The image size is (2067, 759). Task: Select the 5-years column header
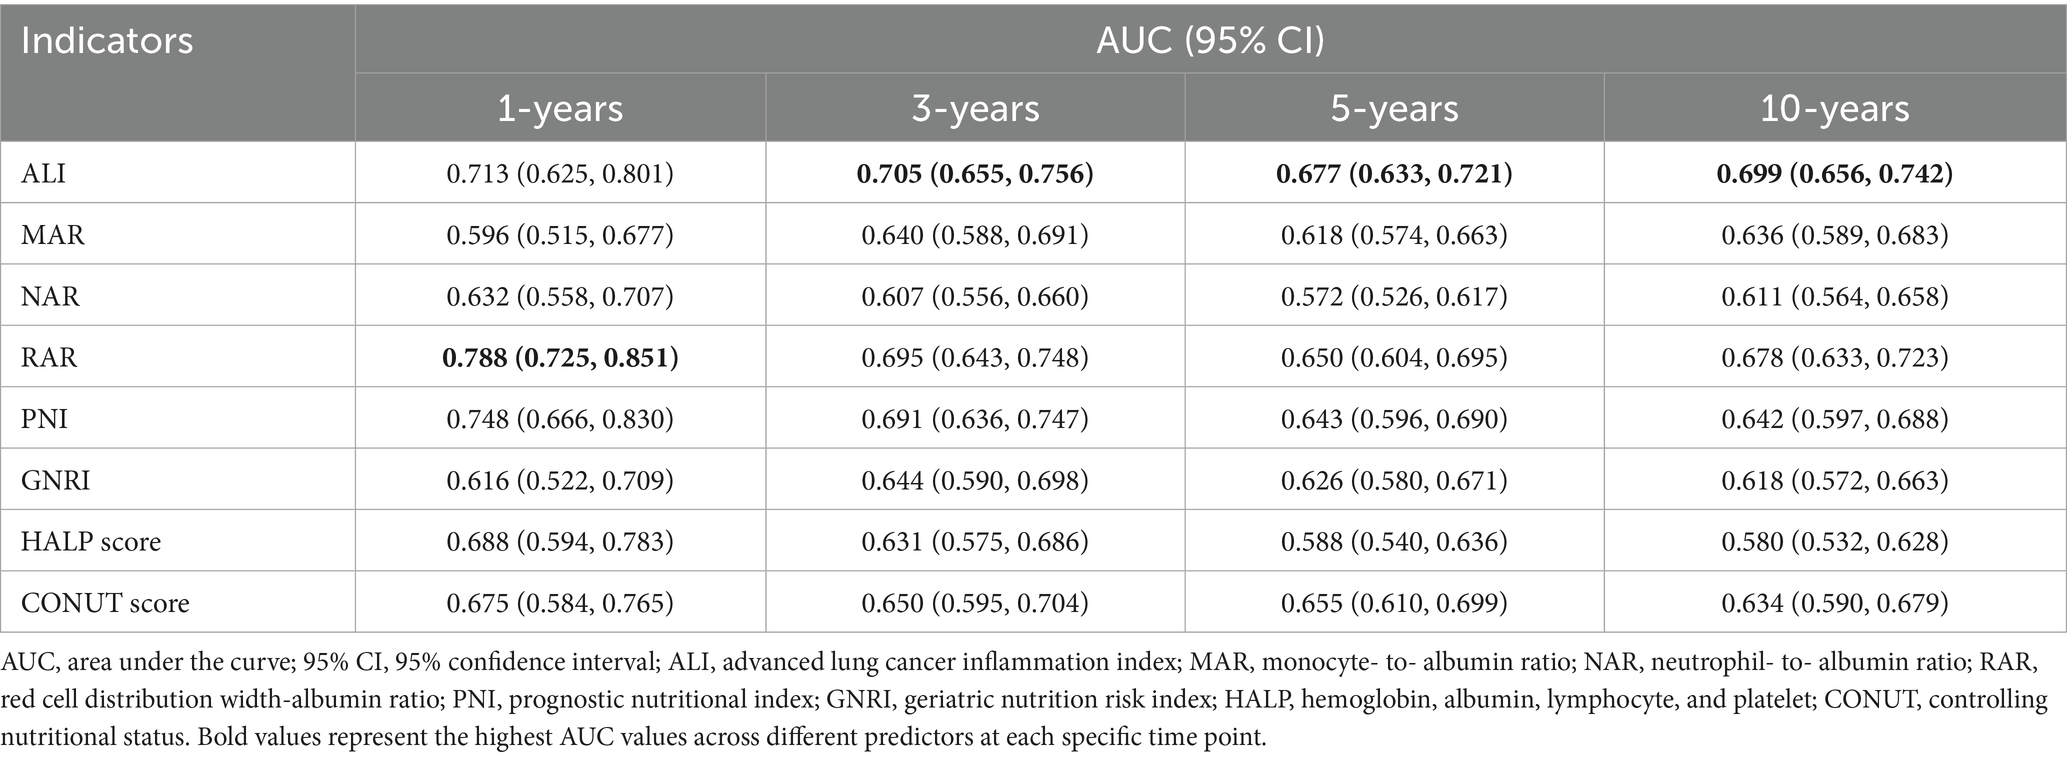point(1394,108)
